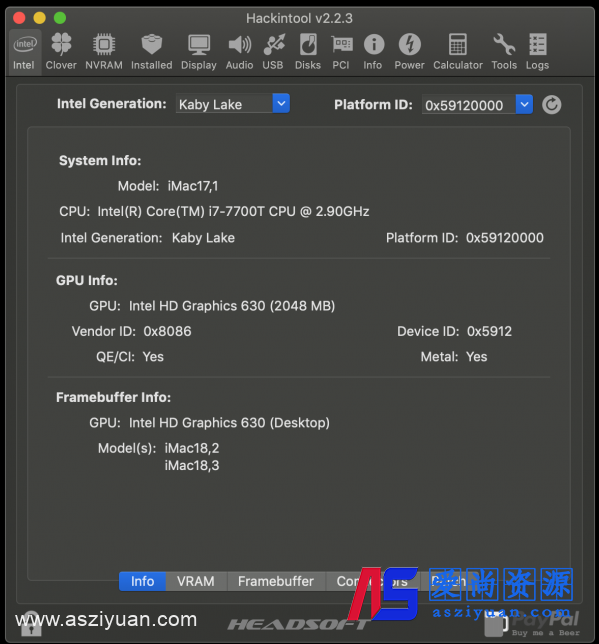The image size is (599, 644).
Task: Click Intel HD Graphics 630 (Desktop) text
Action: tap(229, 423)
